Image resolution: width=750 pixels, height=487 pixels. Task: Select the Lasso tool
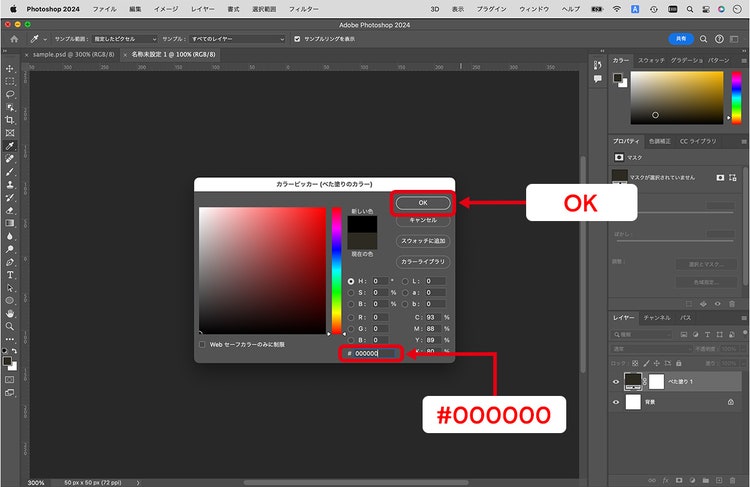(x=10, y=94)
